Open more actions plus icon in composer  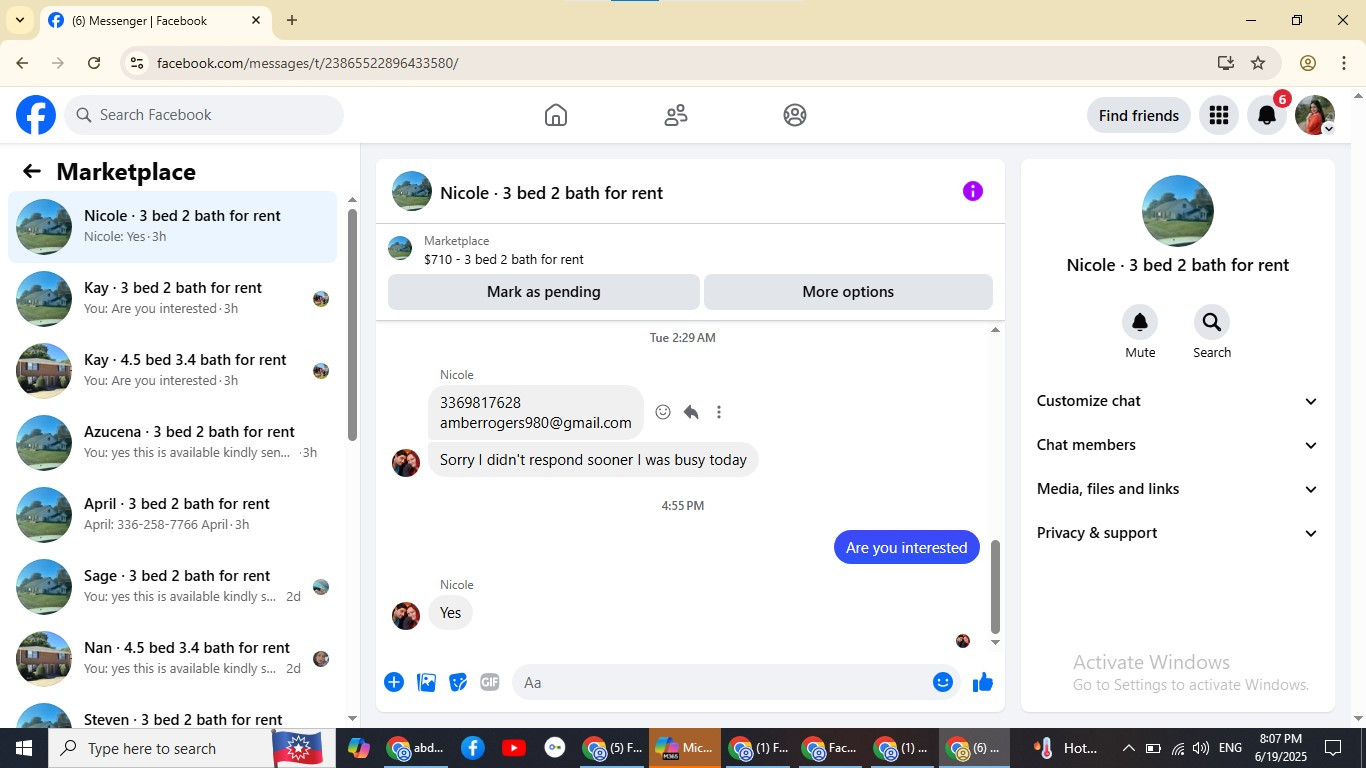(x=394, y=682)
